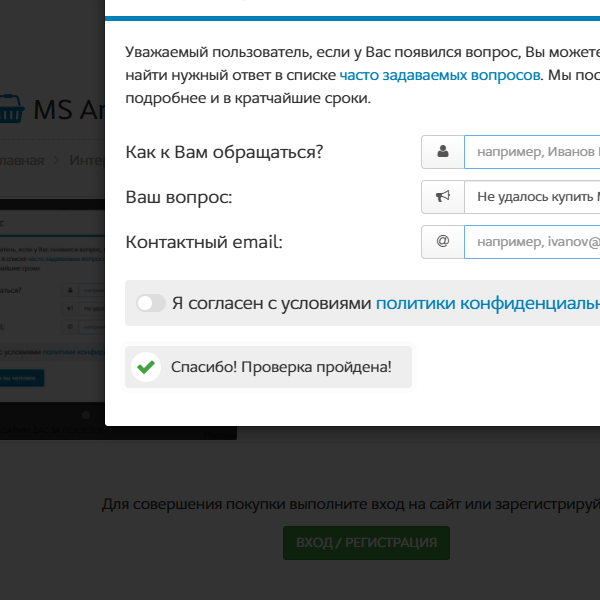Click the "Я согласен с условиями" label text
Image resolution: width=600 pixels, height=600 pixels.
pyautogui.click(x=271, y=303)
